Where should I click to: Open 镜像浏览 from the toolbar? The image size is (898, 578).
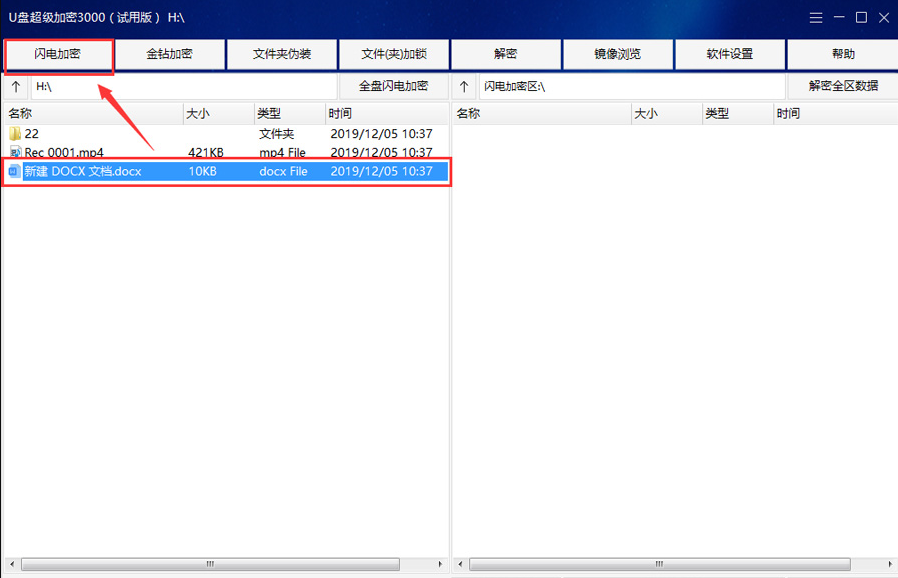(x=617, y=54)
